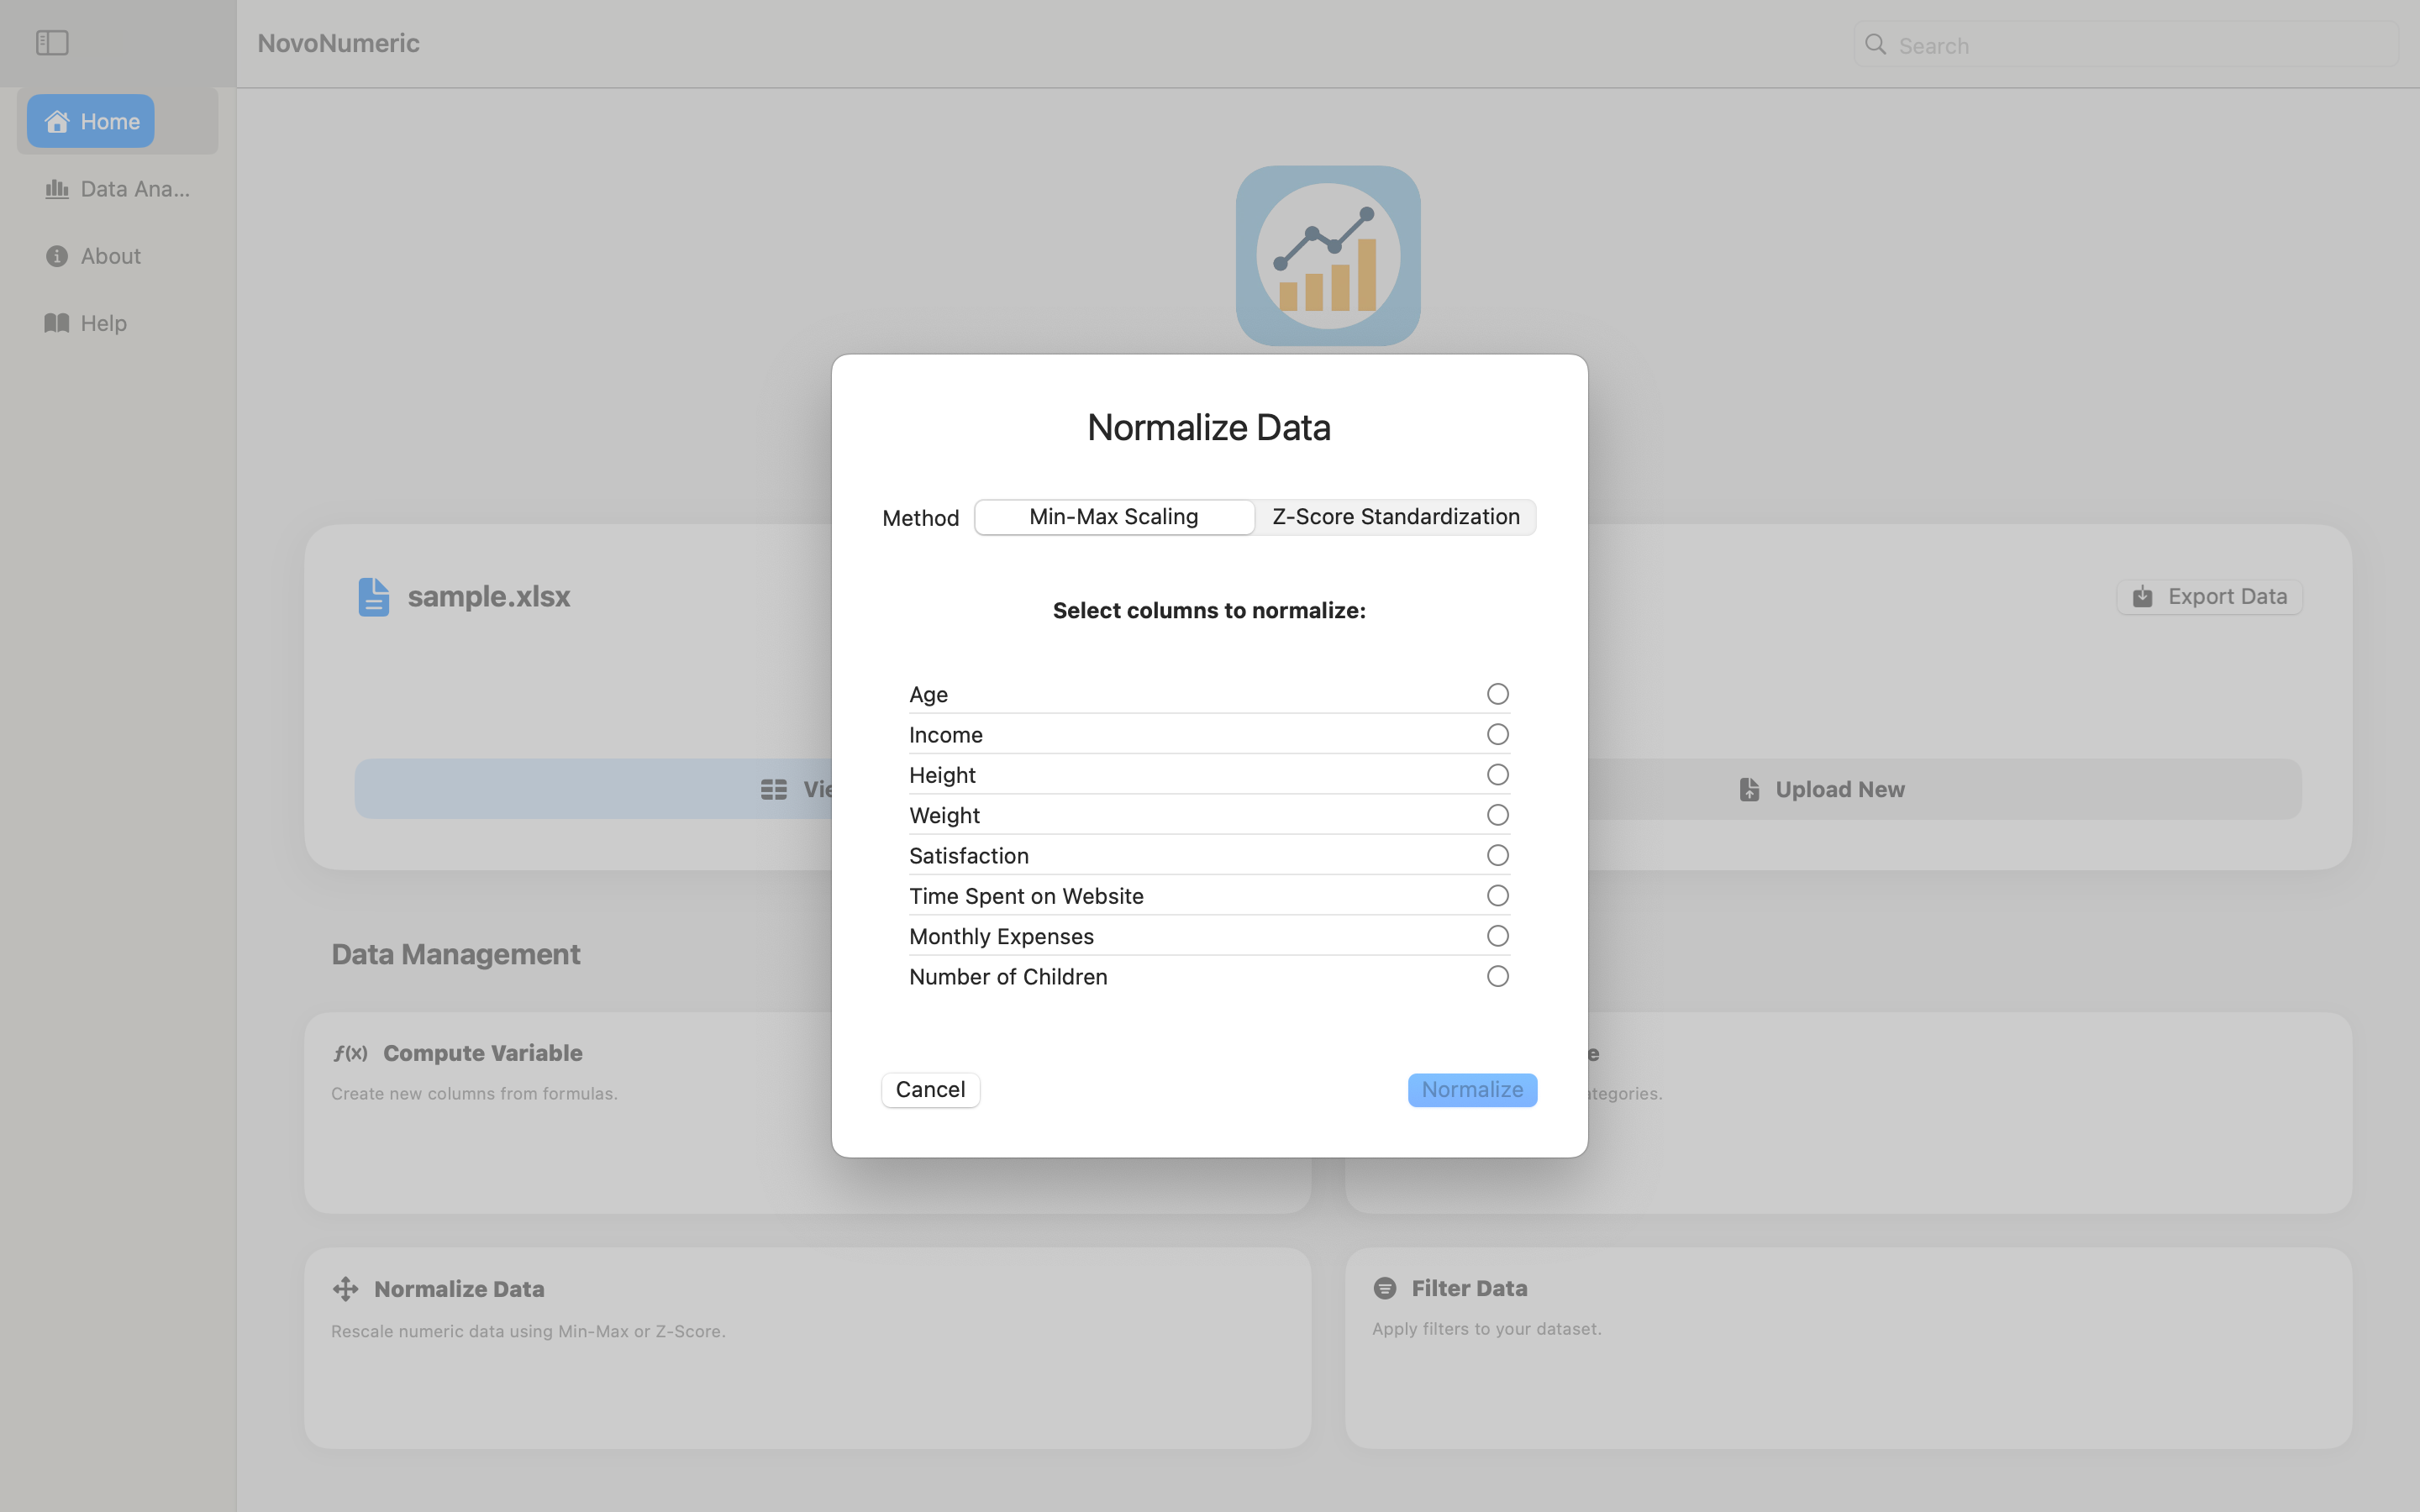Click the Height column label
This screenshot has width=2420, height=1512.
tap(942, 775)
